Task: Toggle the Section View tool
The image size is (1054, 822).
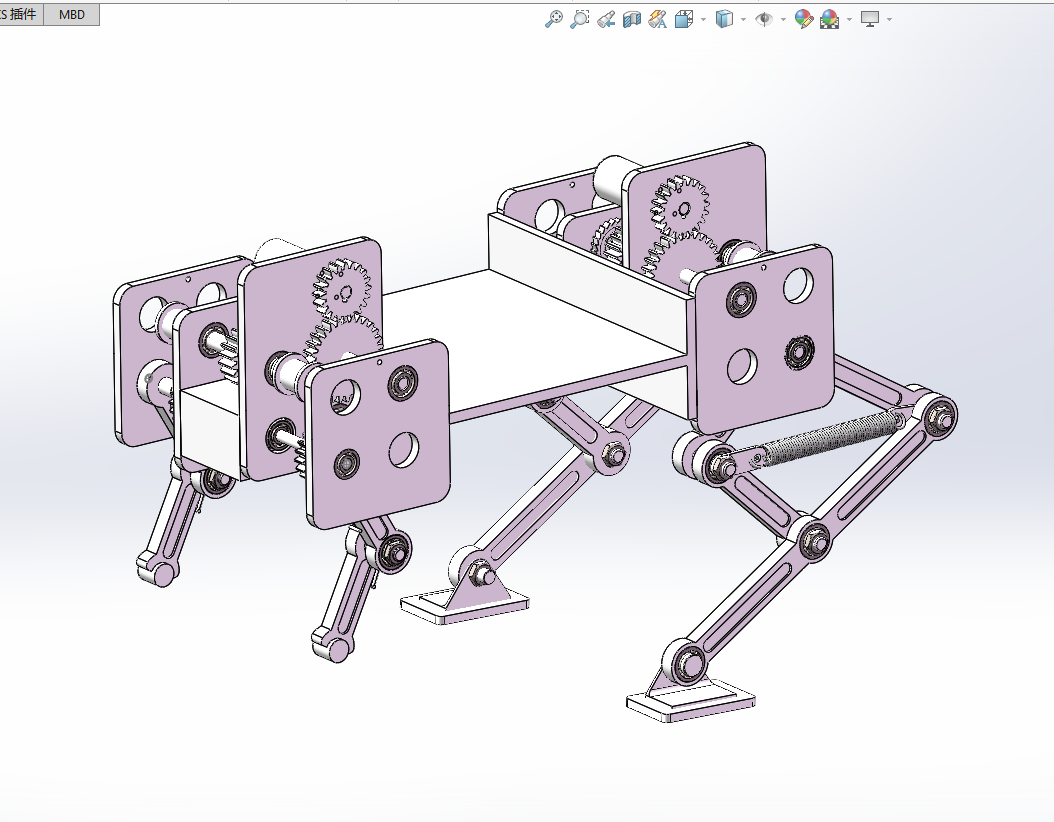Action: coord(632,19)
